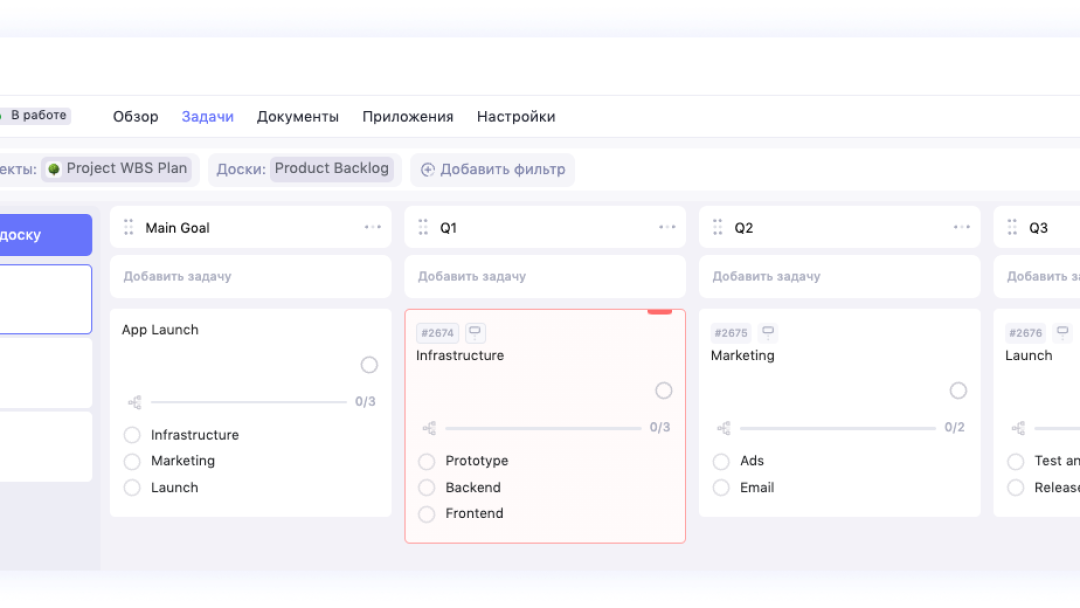The width and height of the screenshot is (1080, 608).
Task: Click Добавить задачу field in Q2 column
Action: click(839, 277)
